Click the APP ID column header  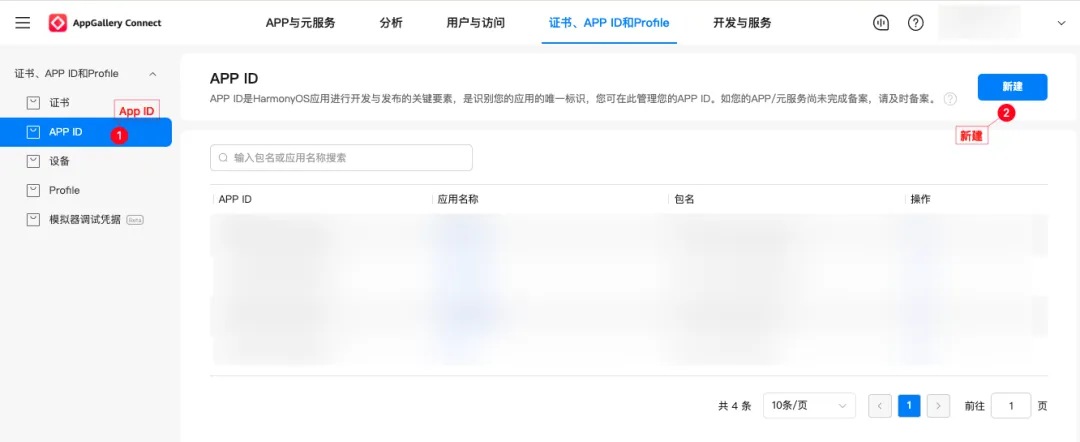pos(235,199)
